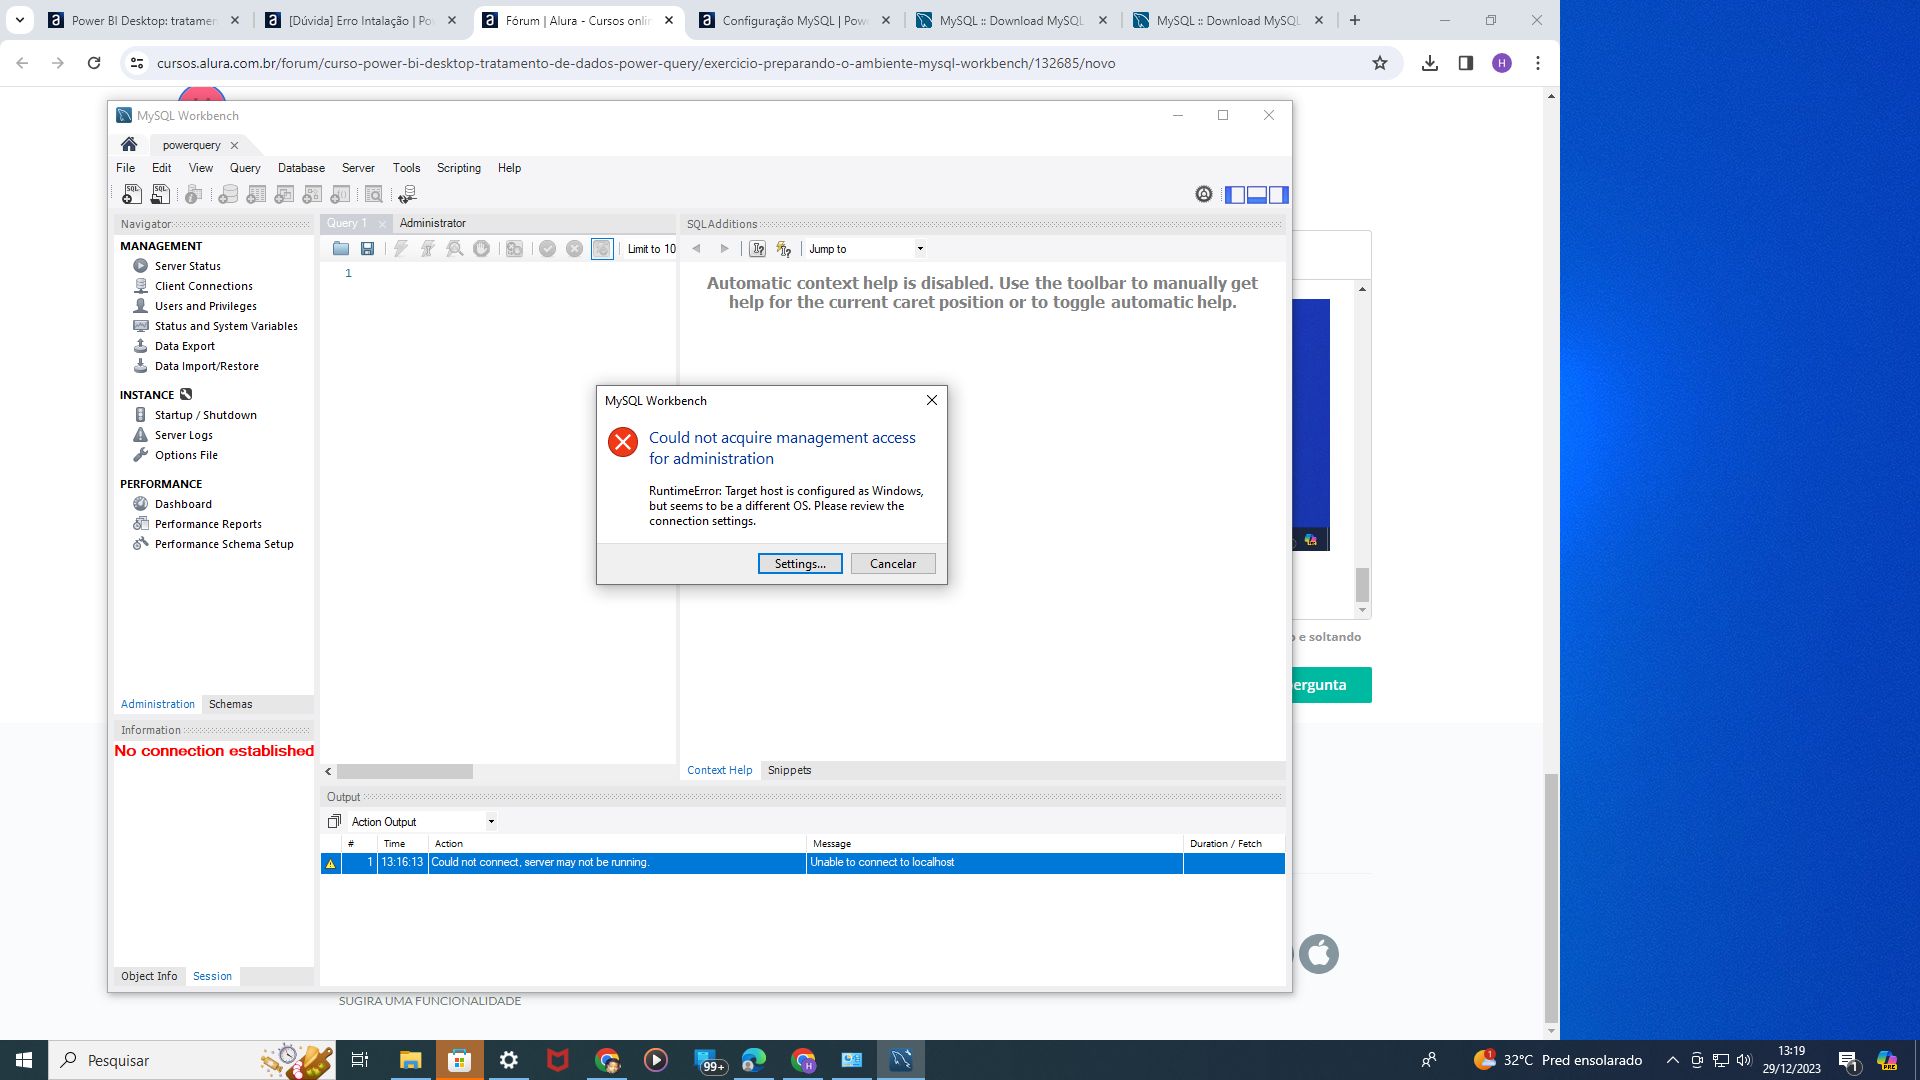Open Users and Privileges item

[205, 306]
